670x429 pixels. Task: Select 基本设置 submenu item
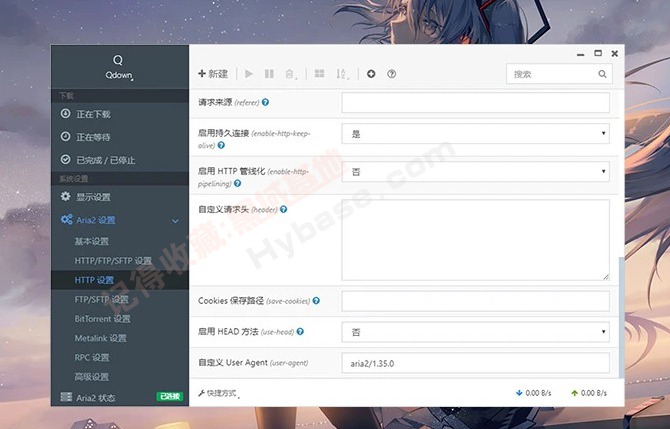[91, 241]
